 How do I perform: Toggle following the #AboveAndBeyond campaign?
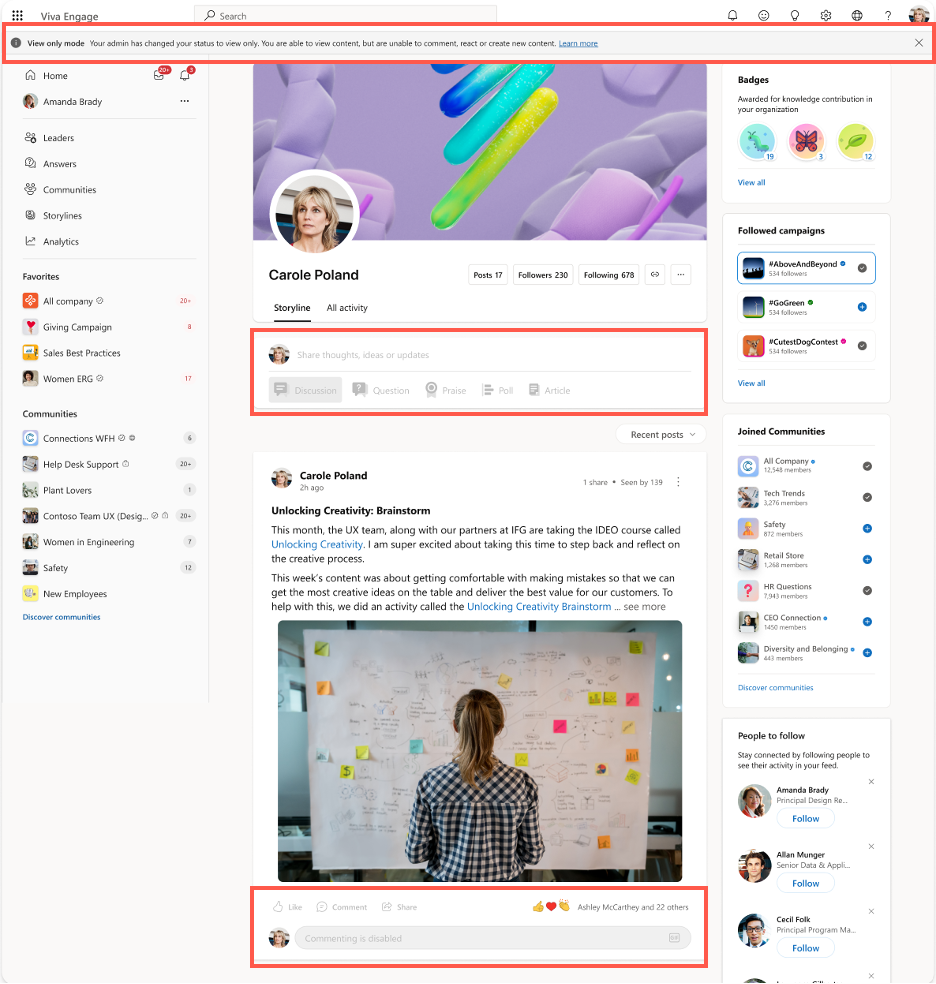[x=862, y=268]
